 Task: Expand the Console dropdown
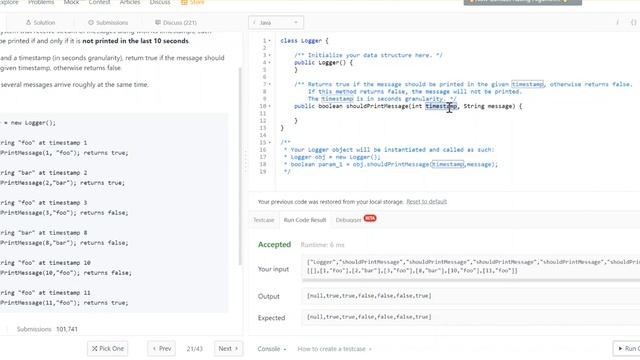(271, 349)
